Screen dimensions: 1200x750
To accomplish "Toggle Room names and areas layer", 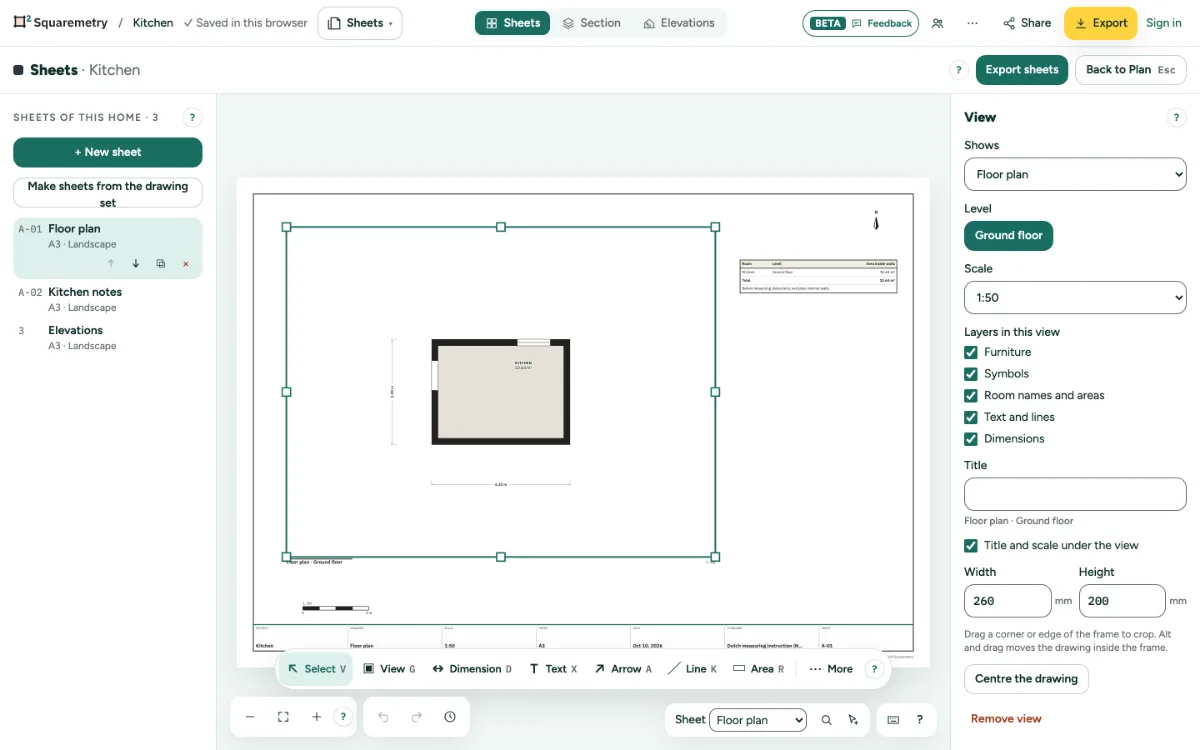I will click(x=971, y=396).
